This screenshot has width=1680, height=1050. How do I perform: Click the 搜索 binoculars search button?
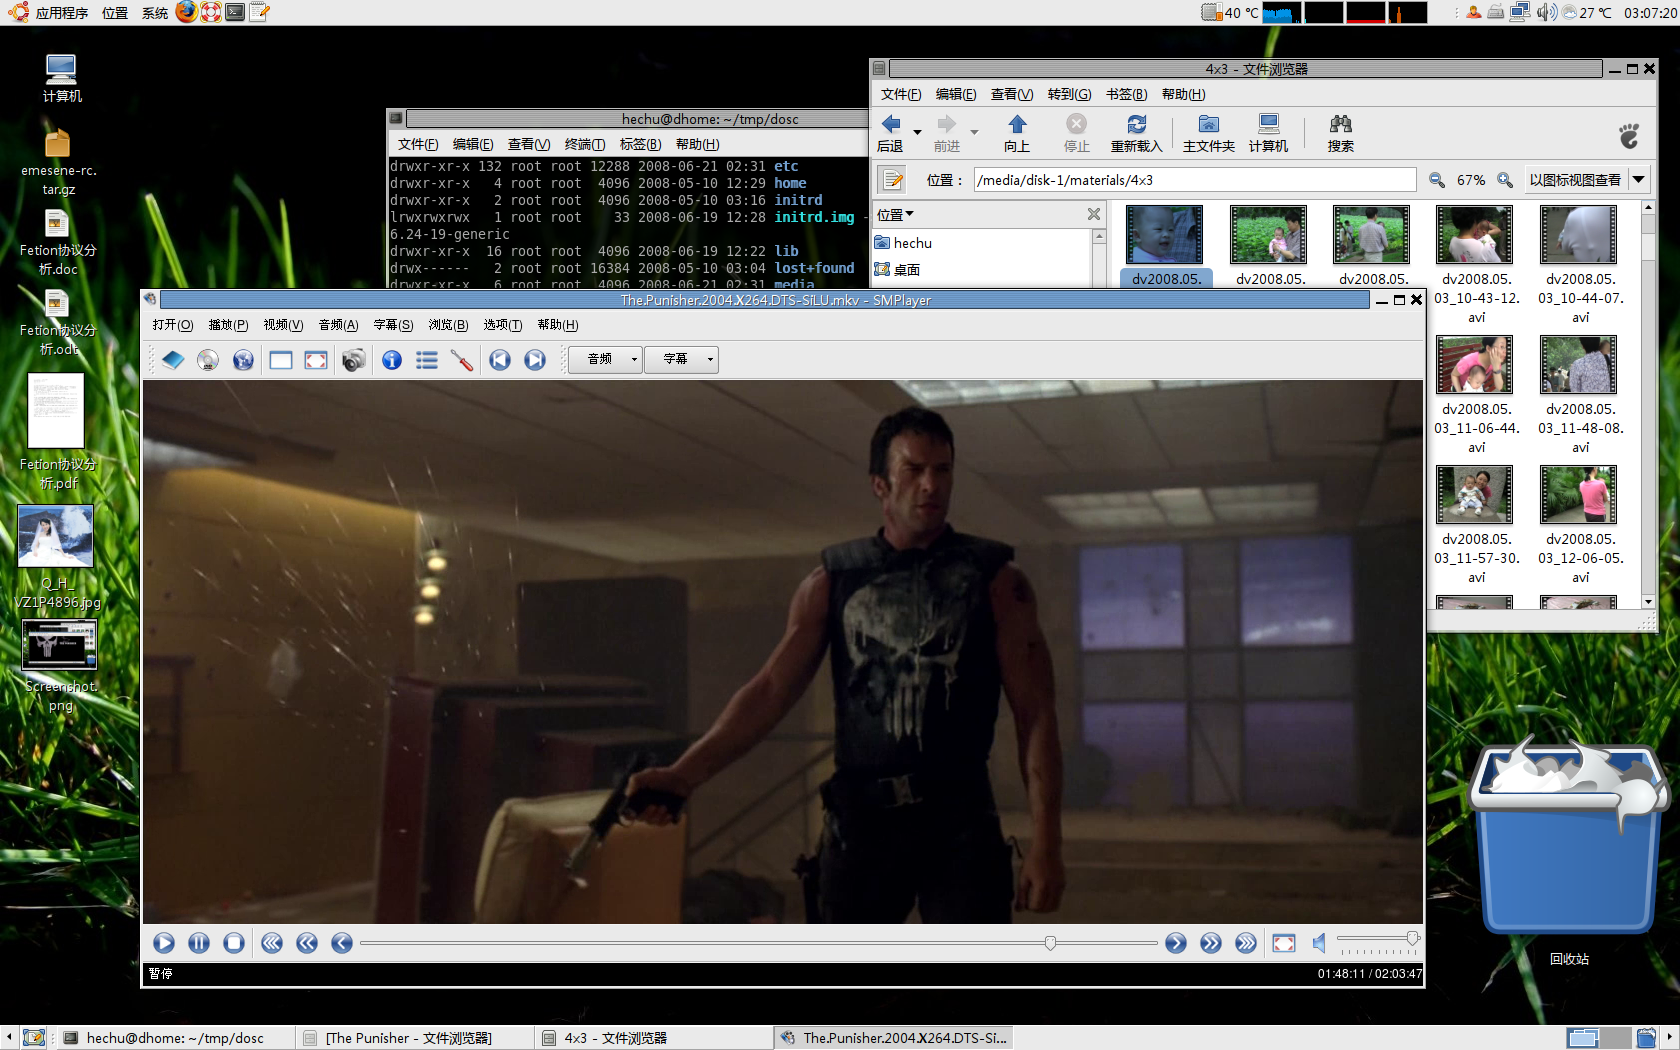[1341, 133]
